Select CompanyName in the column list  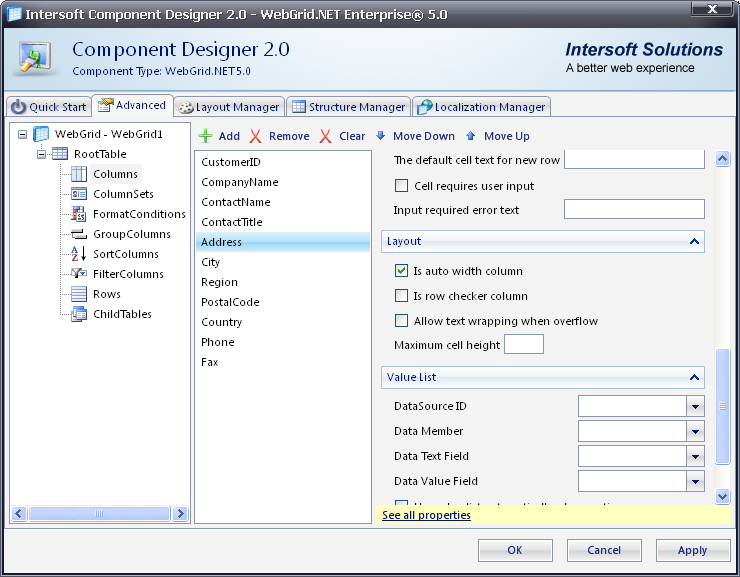click(x=283, y=182)
